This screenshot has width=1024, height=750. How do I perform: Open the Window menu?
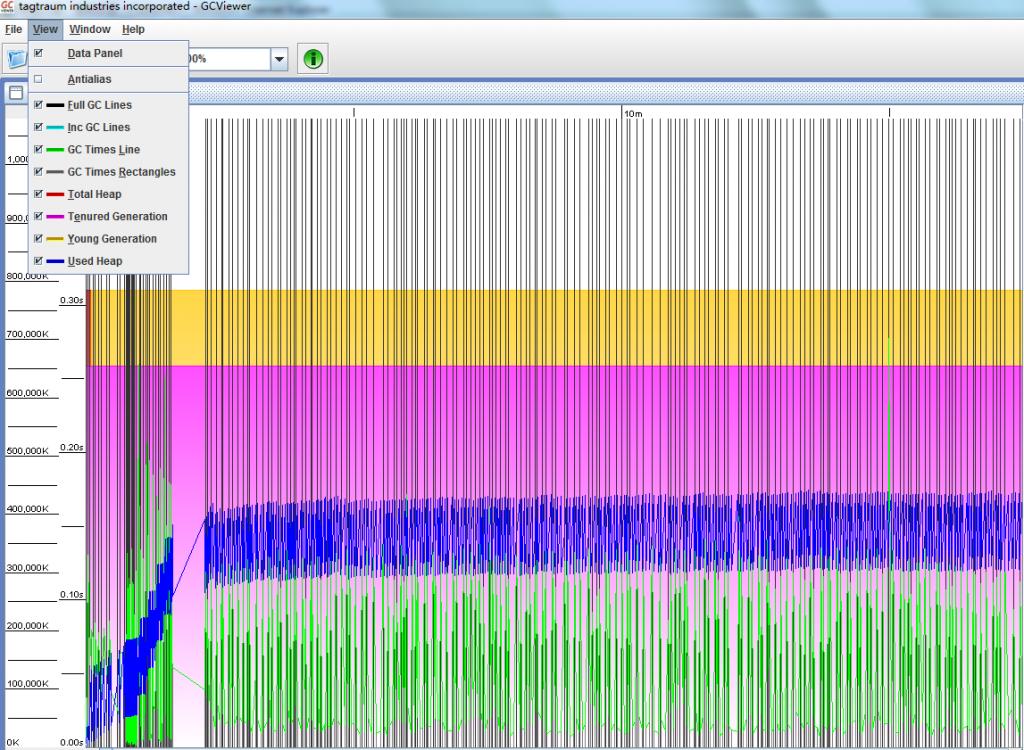(89, 29)
